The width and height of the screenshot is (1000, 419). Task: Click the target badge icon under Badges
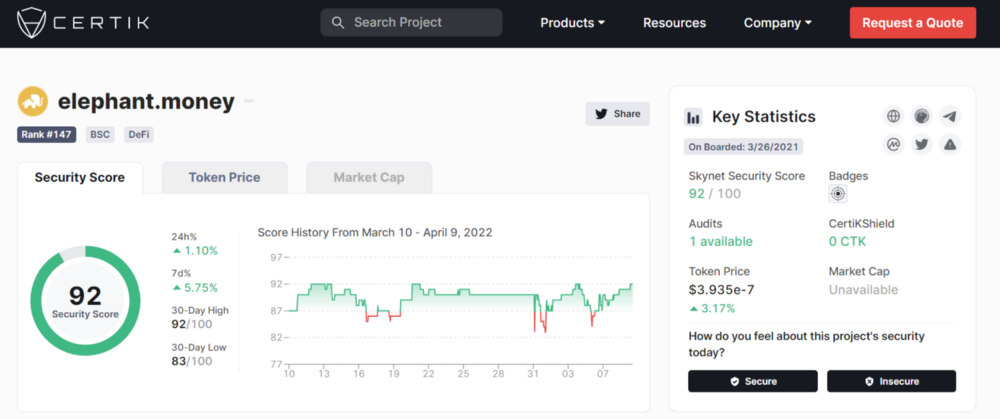(x=838, y=195)
